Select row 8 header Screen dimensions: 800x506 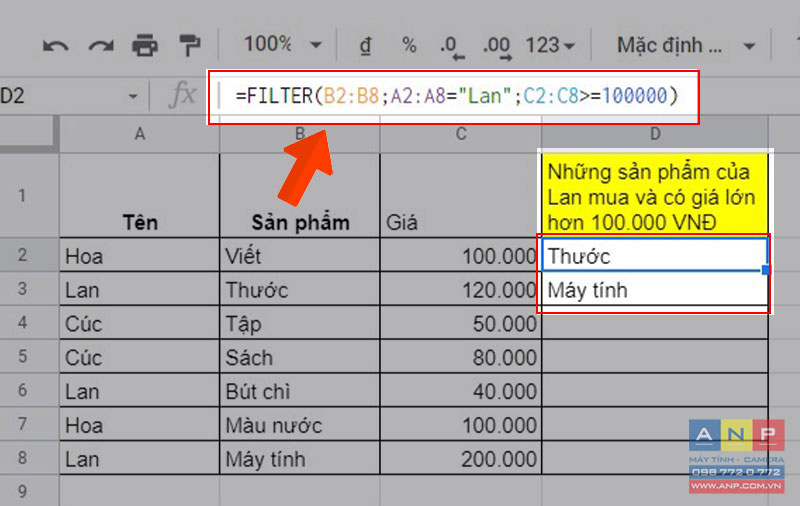pos(30,458)
